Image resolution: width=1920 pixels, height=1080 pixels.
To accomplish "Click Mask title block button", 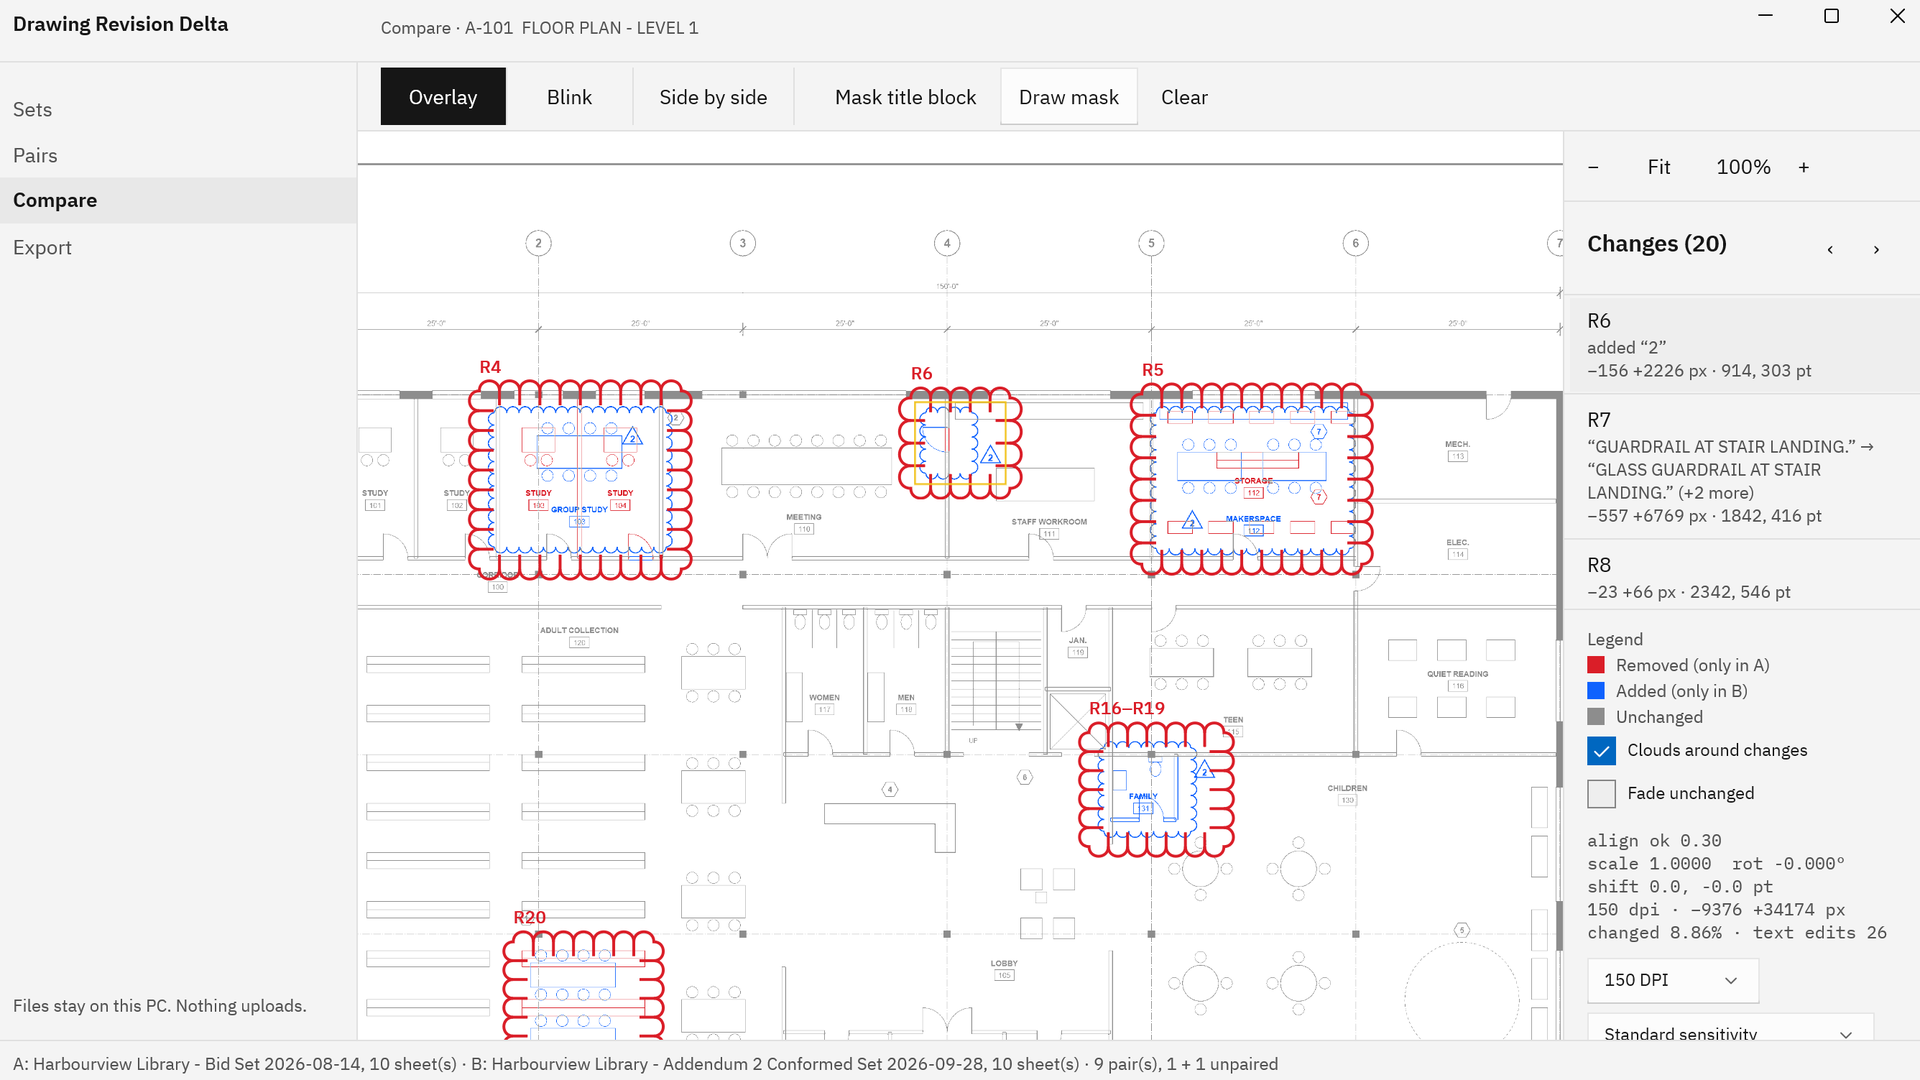I will click(x=905, y=97).
